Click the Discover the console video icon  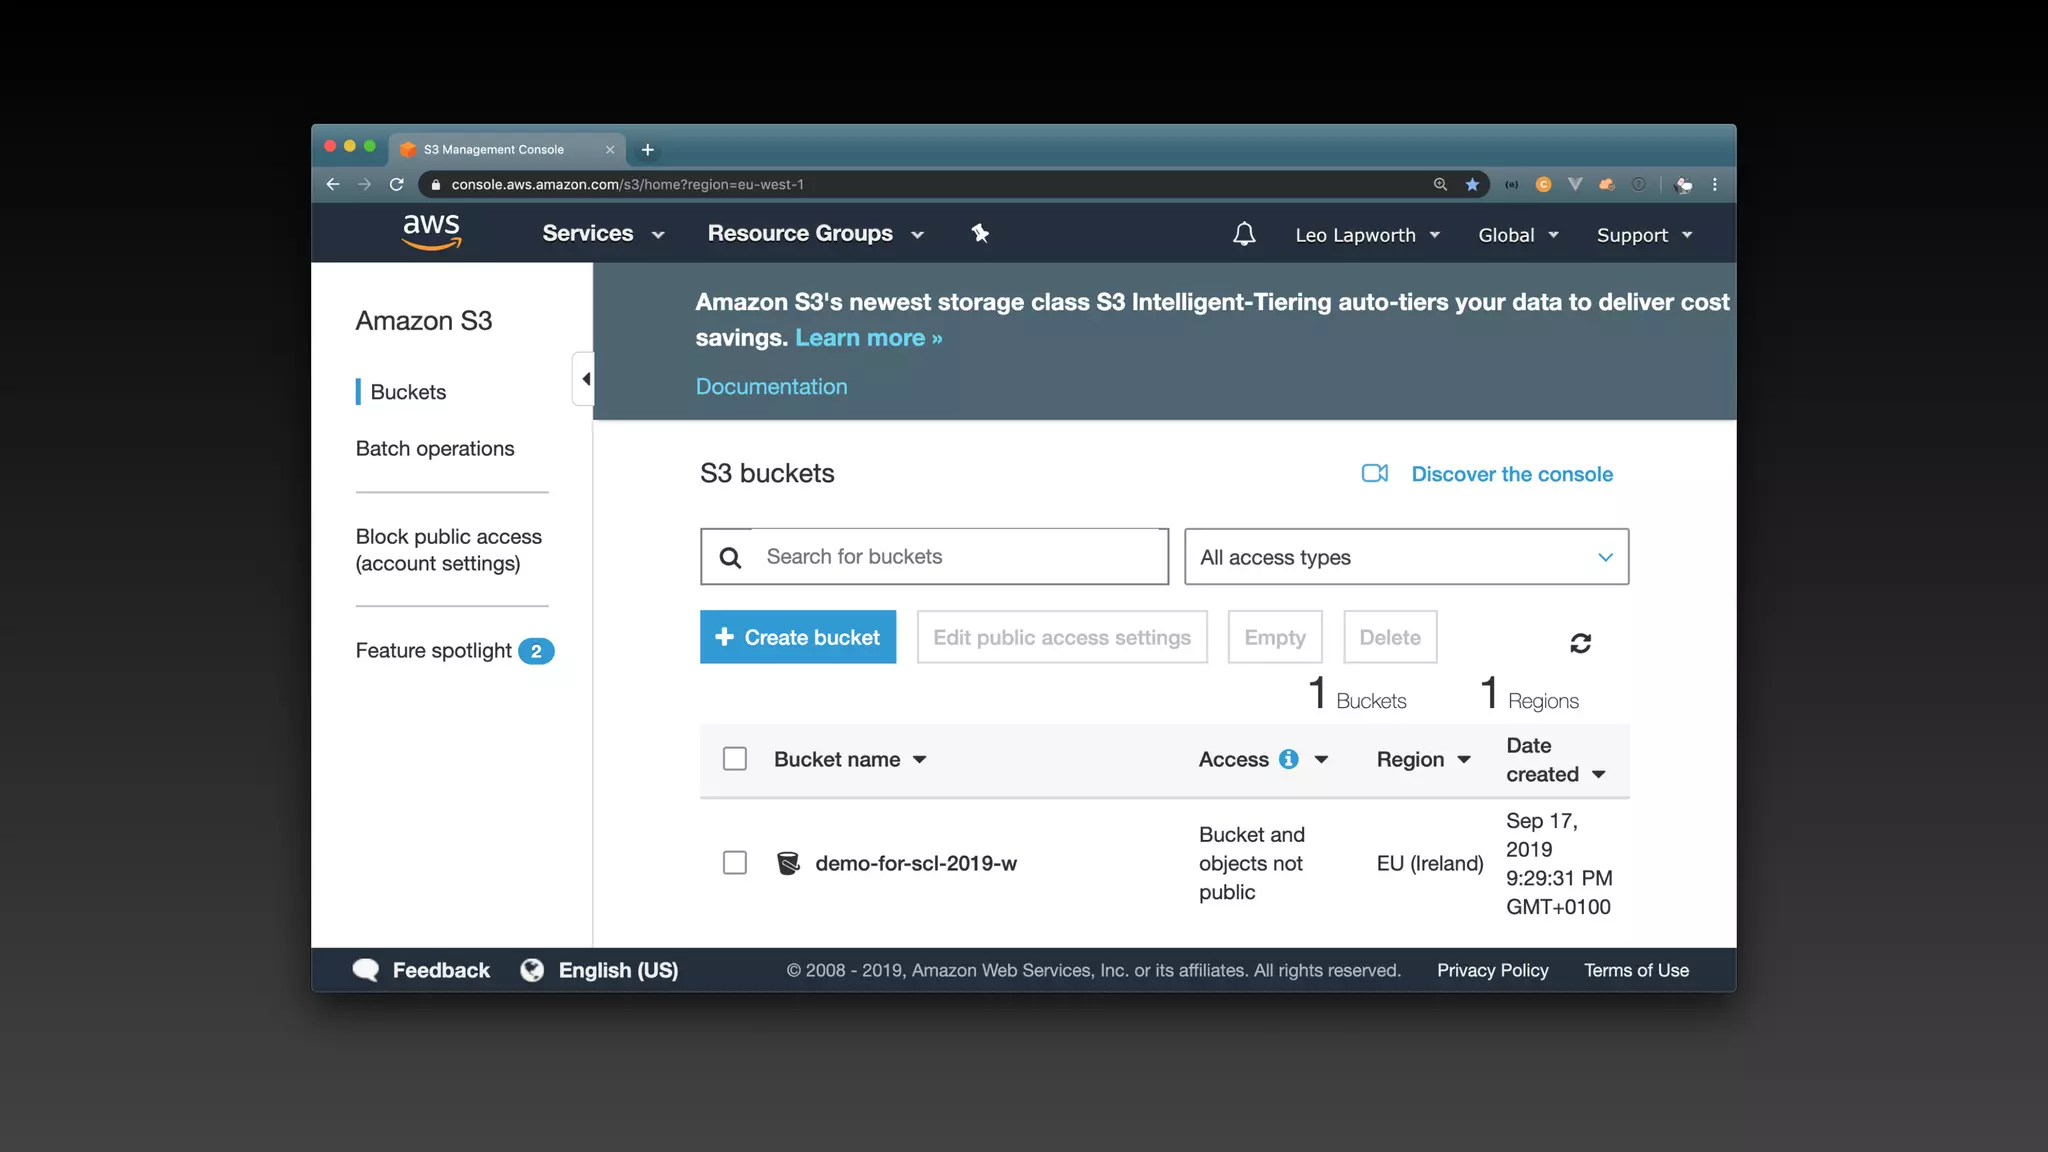coord(1375,473)
